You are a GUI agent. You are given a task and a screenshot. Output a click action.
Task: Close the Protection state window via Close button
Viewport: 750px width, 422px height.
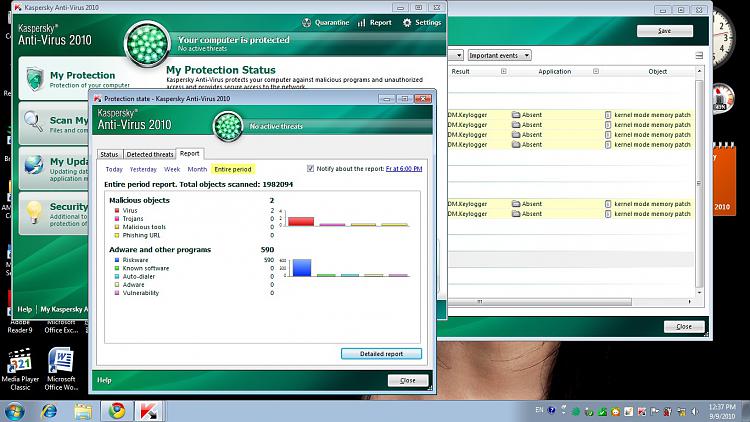coord(408,380)
